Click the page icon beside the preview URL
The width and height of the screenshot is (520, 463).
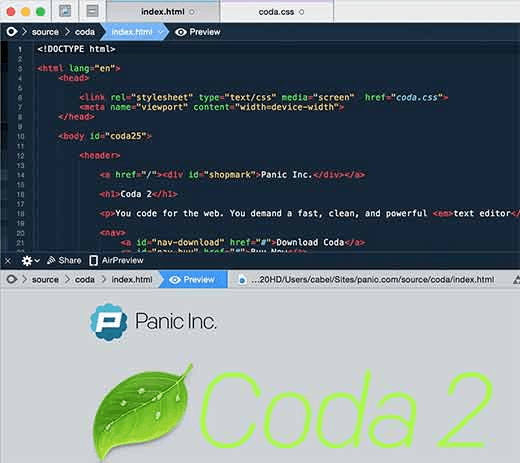[x=242, y=280]
